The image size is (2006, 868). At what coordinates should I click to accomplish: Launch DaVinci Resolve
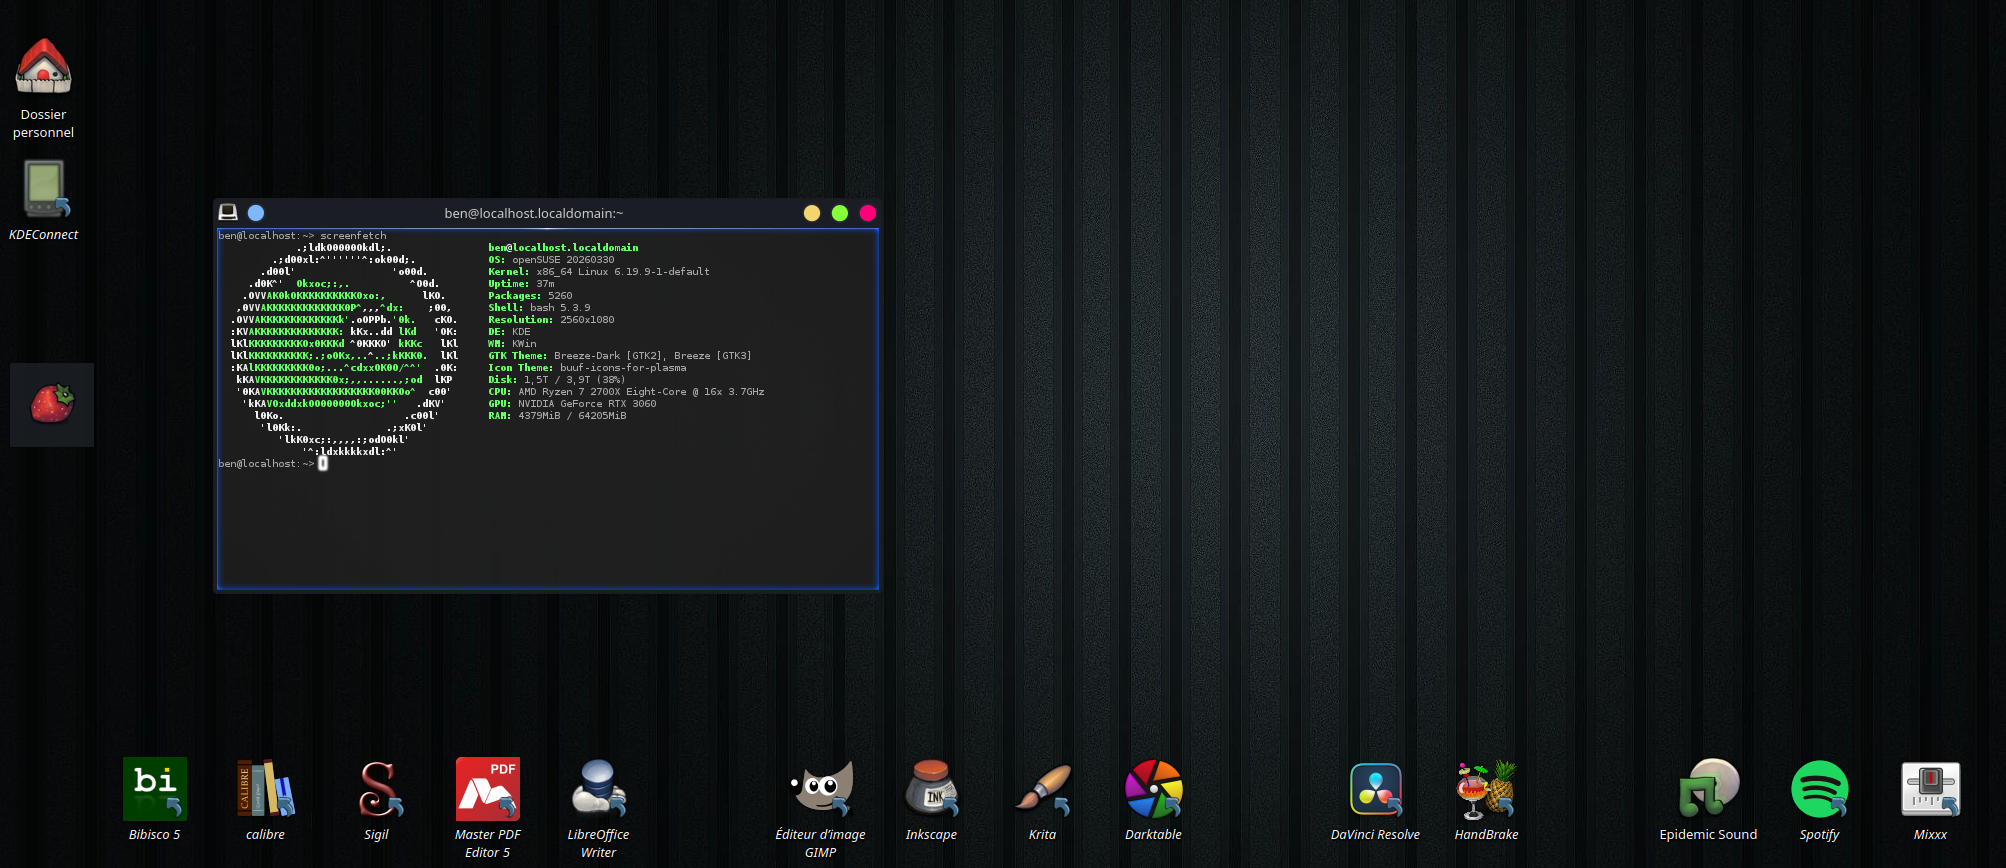pyautogui.click(x=1375, y=789)
